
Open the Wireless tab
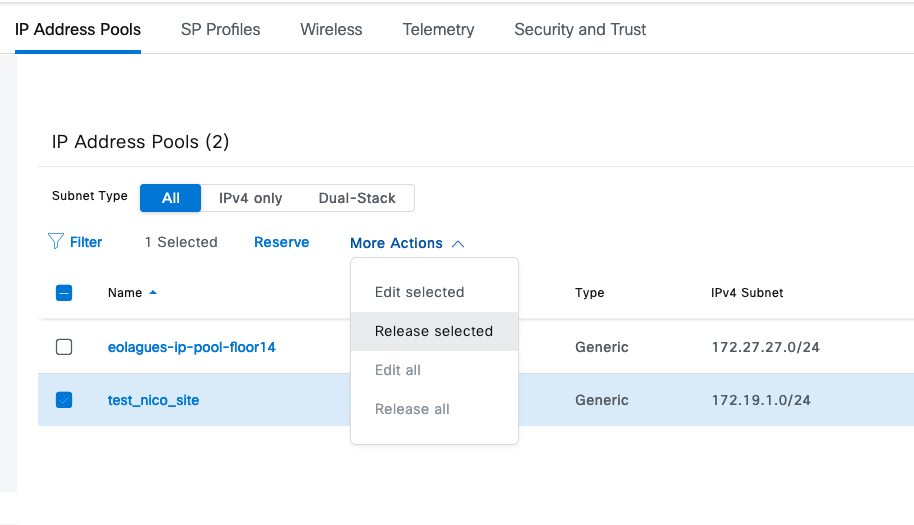pyautogui.click(x=331, y=30)
